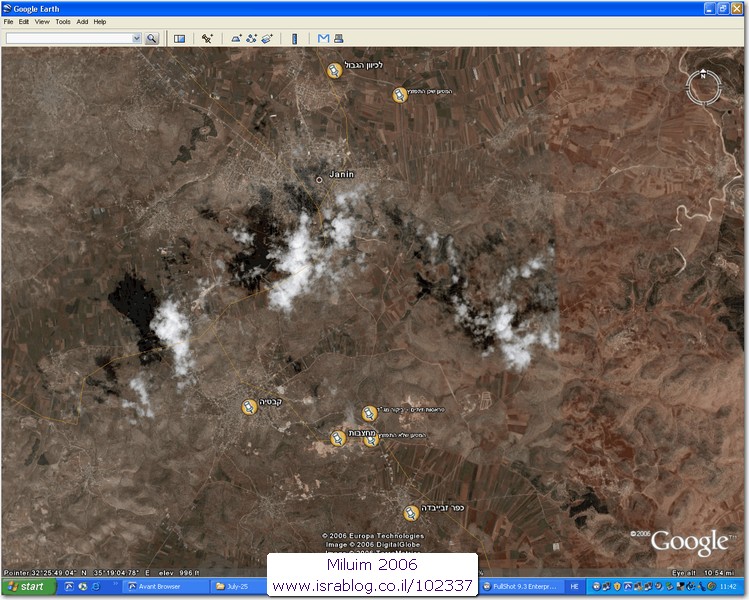The width and height of the screenshot is (749, 600).
Task: Click the Internet Explorer quick launch icon
Action: pyautogui.click(x=96, y=586)
